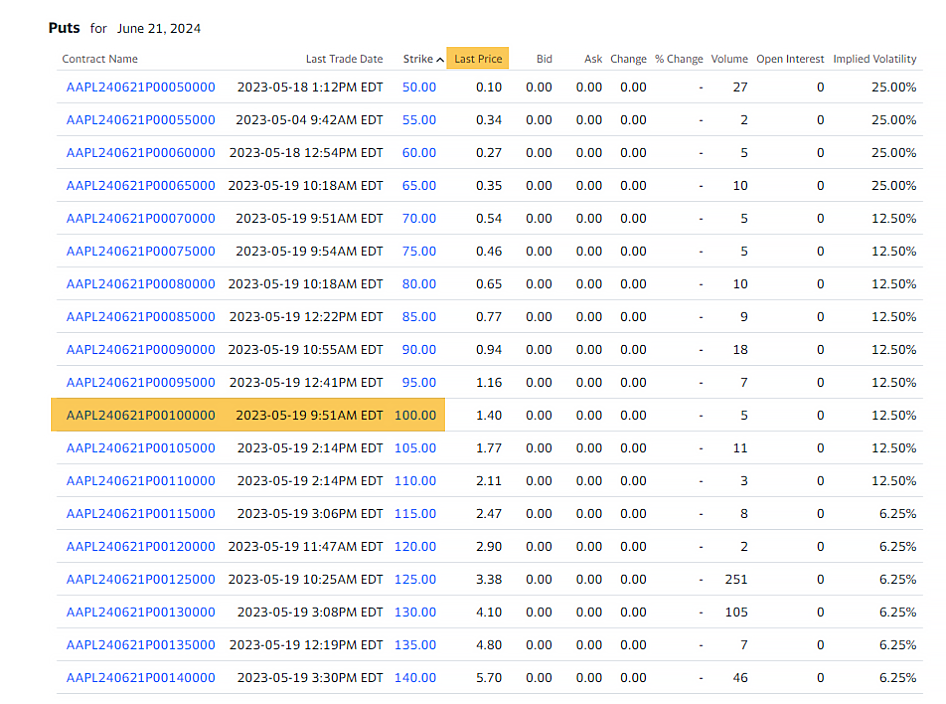Image resolution: width=946 pixels, height=704 pixels.
Task: Click the Last Price column header
Action: (478, 59)
